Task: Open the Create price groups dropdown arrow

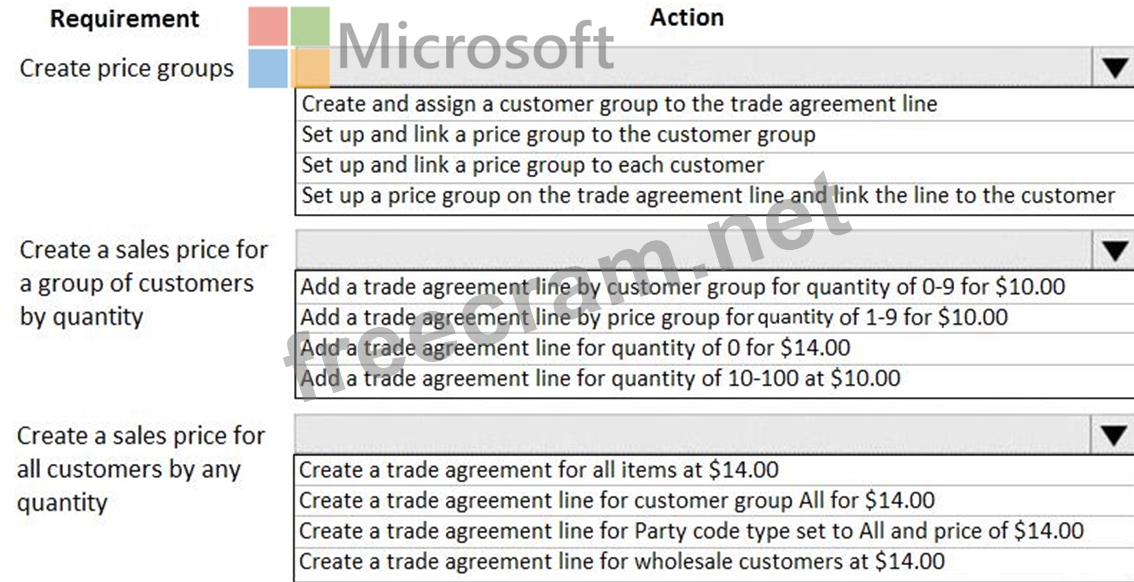Action: (x=1114, y=68)
